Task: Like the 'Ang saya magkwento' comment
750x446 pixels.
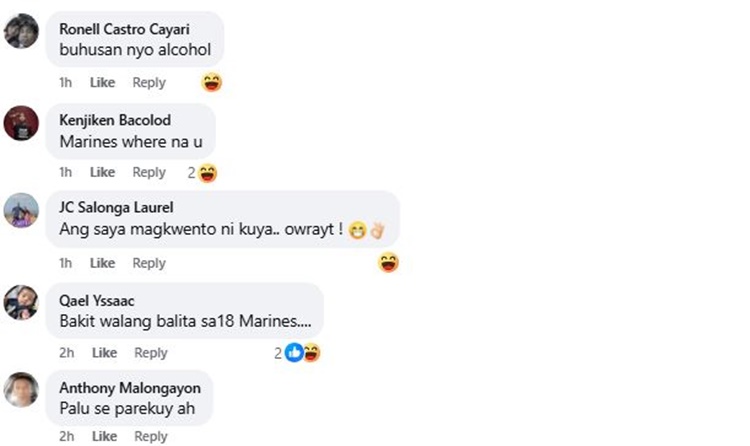Action: tap(102, 263)
